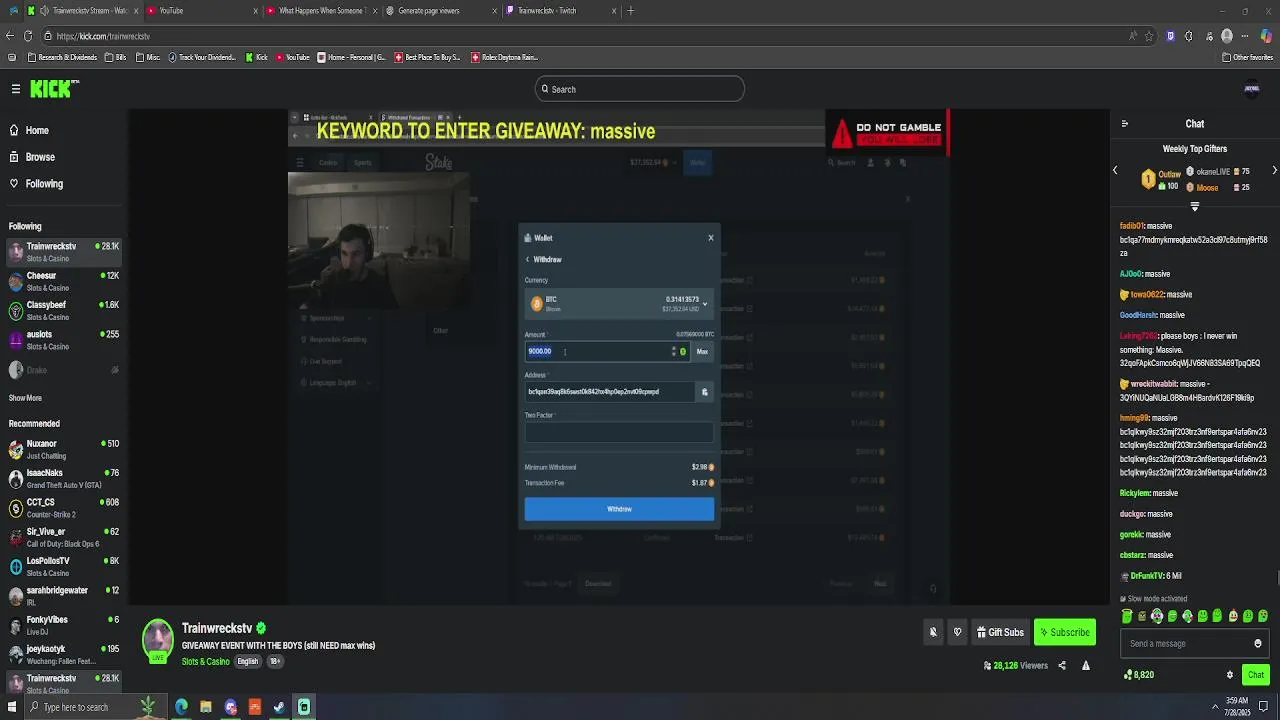Click the Withdraw button in the stream
This screenshot has height=720, width=1280.
click(619, 509)
